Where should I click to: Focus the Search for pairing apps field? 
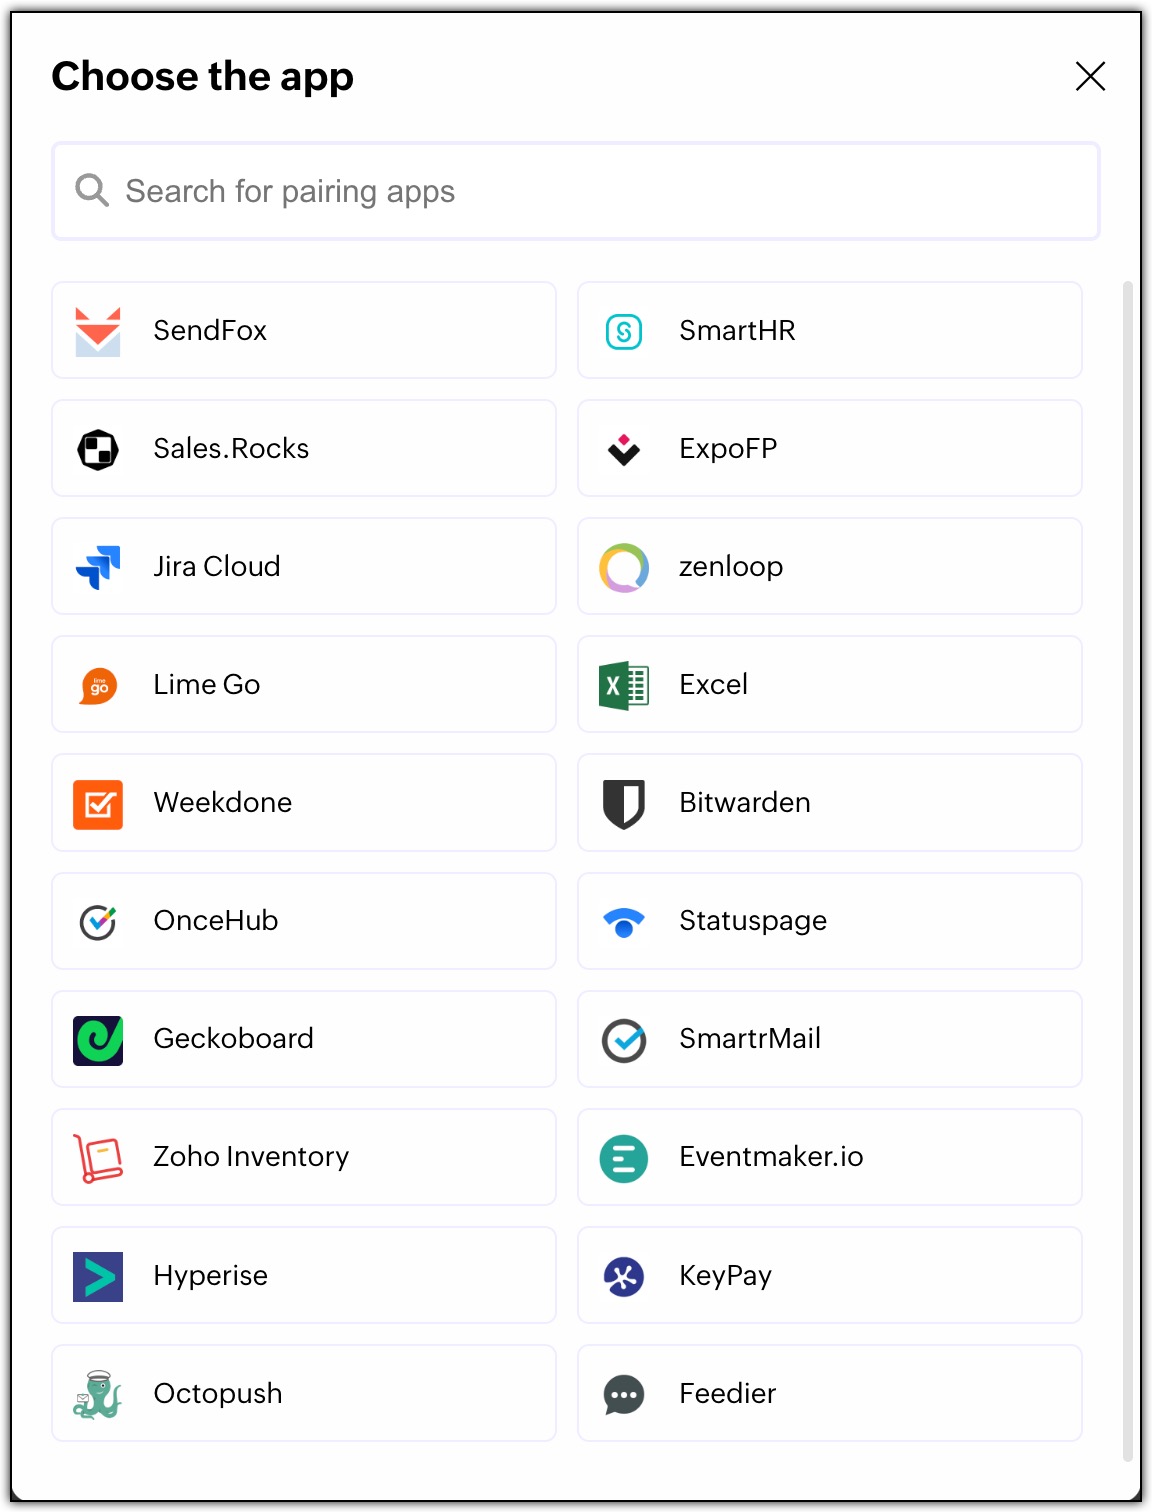coord(576,191)
